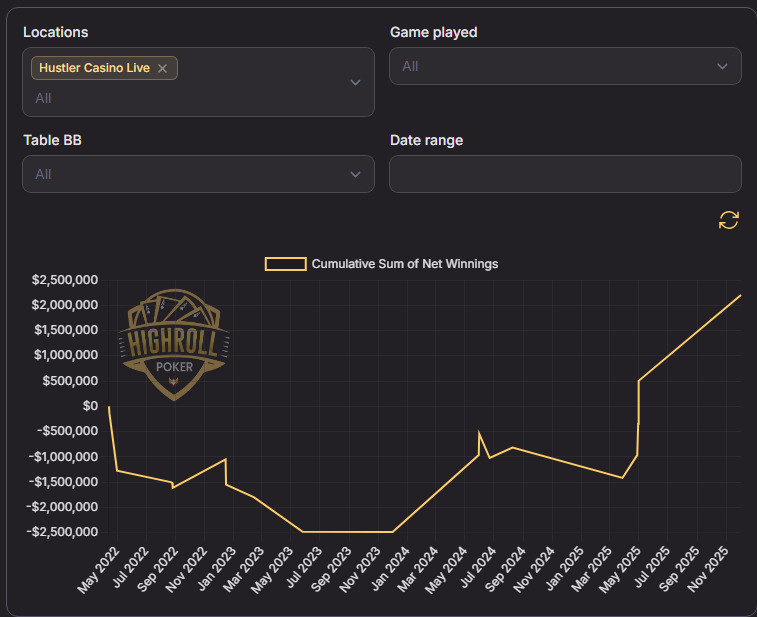Toggle the Cumulative Sum of Net Winnings legend label
Screen dimensions: 757x617
[404, 264]
